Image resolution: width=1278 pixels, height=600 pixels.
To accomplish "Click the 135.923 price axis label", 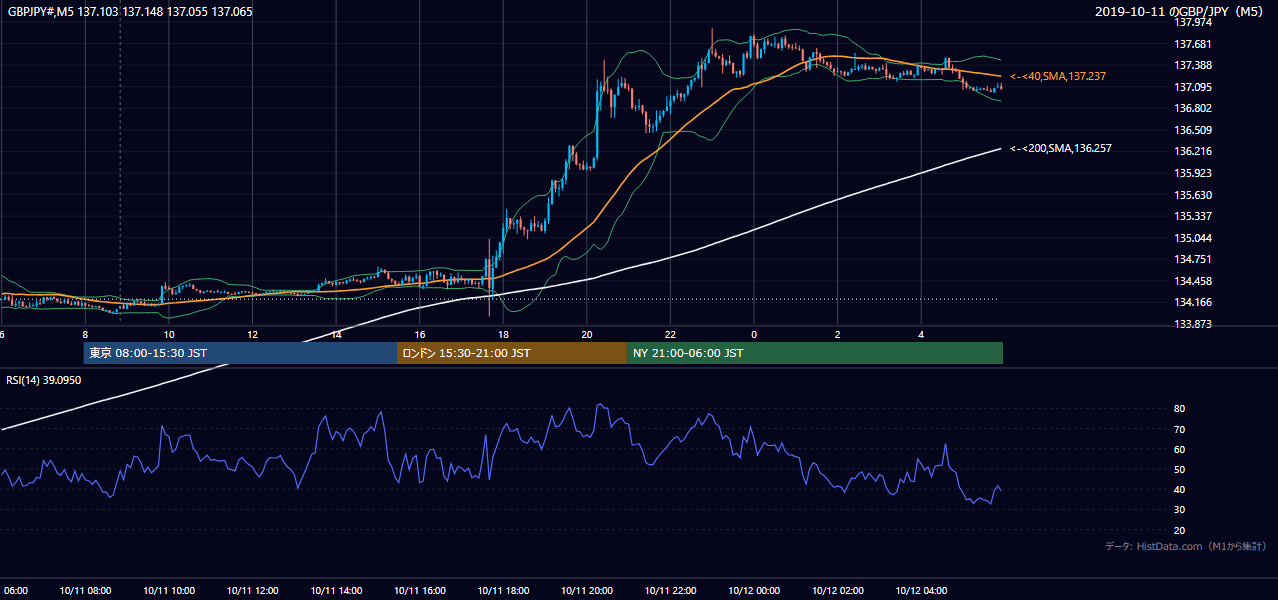I will point(1193,173).
